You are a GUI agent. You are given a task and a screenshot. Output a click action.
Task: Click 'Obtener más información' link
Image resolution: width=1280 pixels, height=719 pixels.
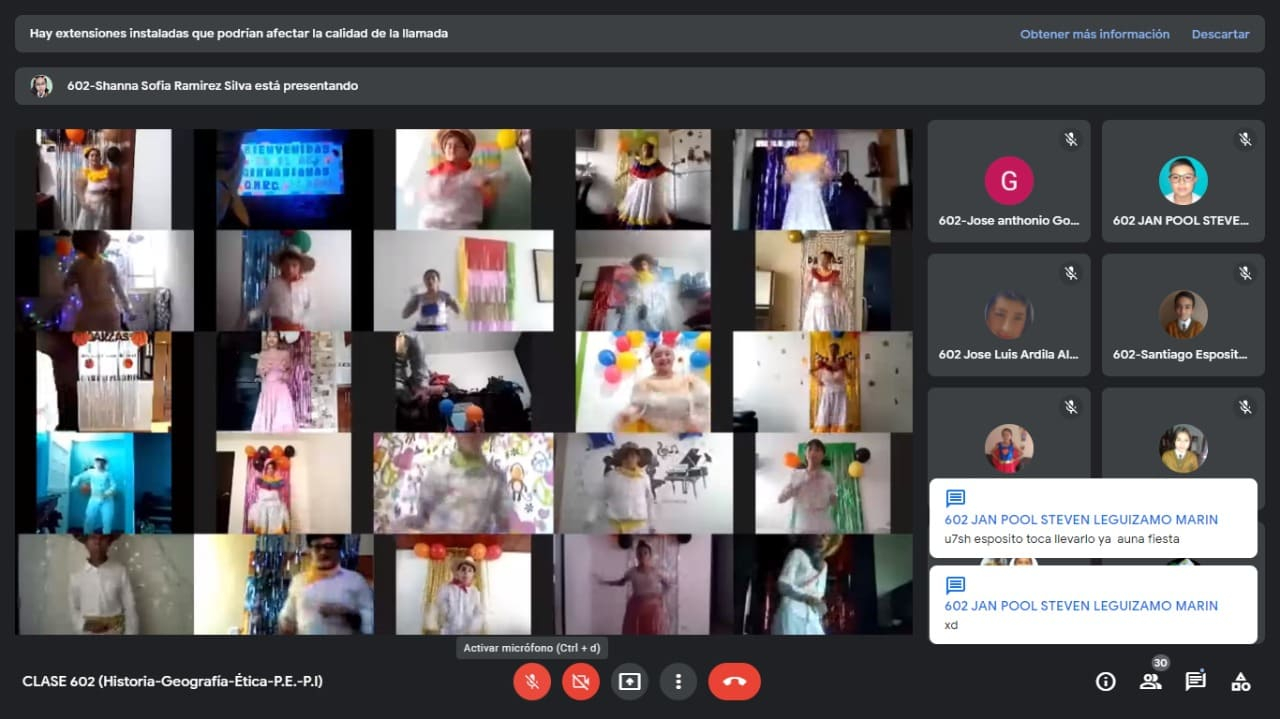(x=1094, y=34)
